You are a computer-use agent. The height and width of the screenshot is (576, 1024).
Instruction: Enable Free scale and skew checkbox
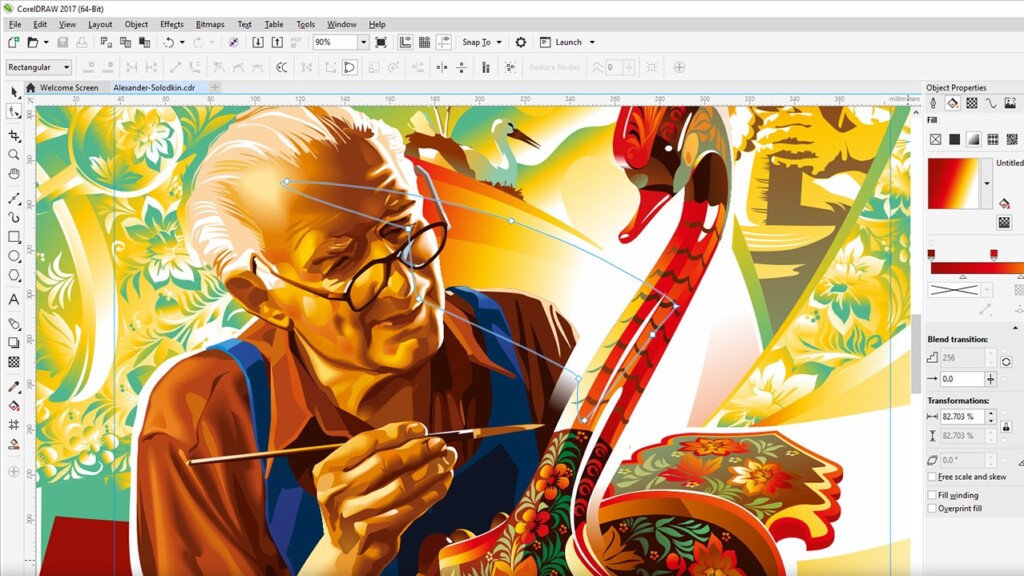pyautogui.click(x=932, y=477)
